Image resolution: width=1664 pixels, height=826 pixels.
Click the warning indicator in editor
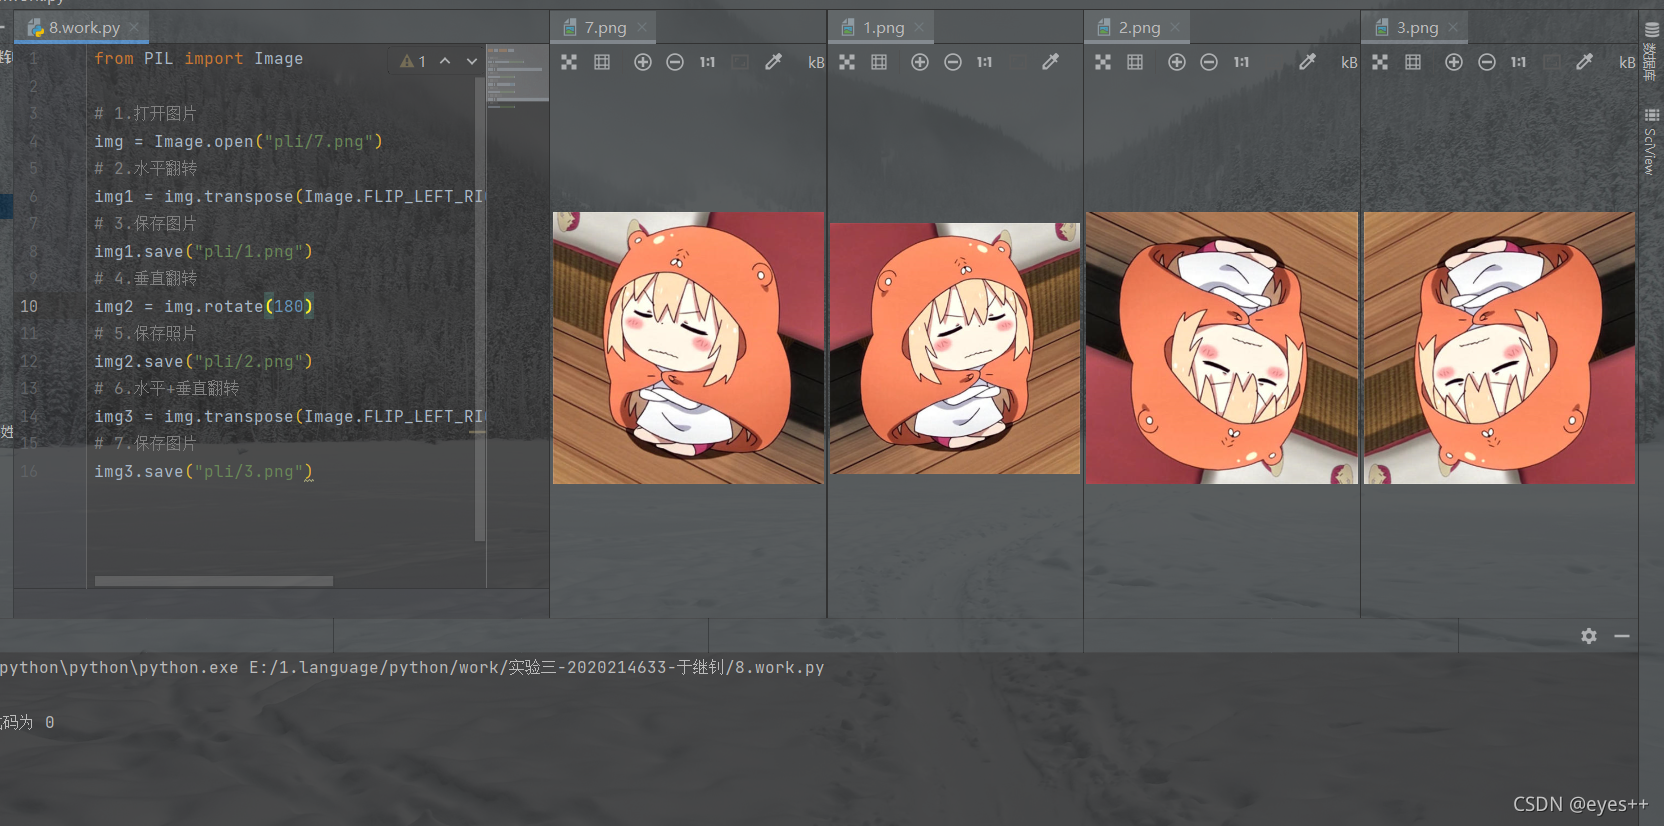[x=413, y=62]
